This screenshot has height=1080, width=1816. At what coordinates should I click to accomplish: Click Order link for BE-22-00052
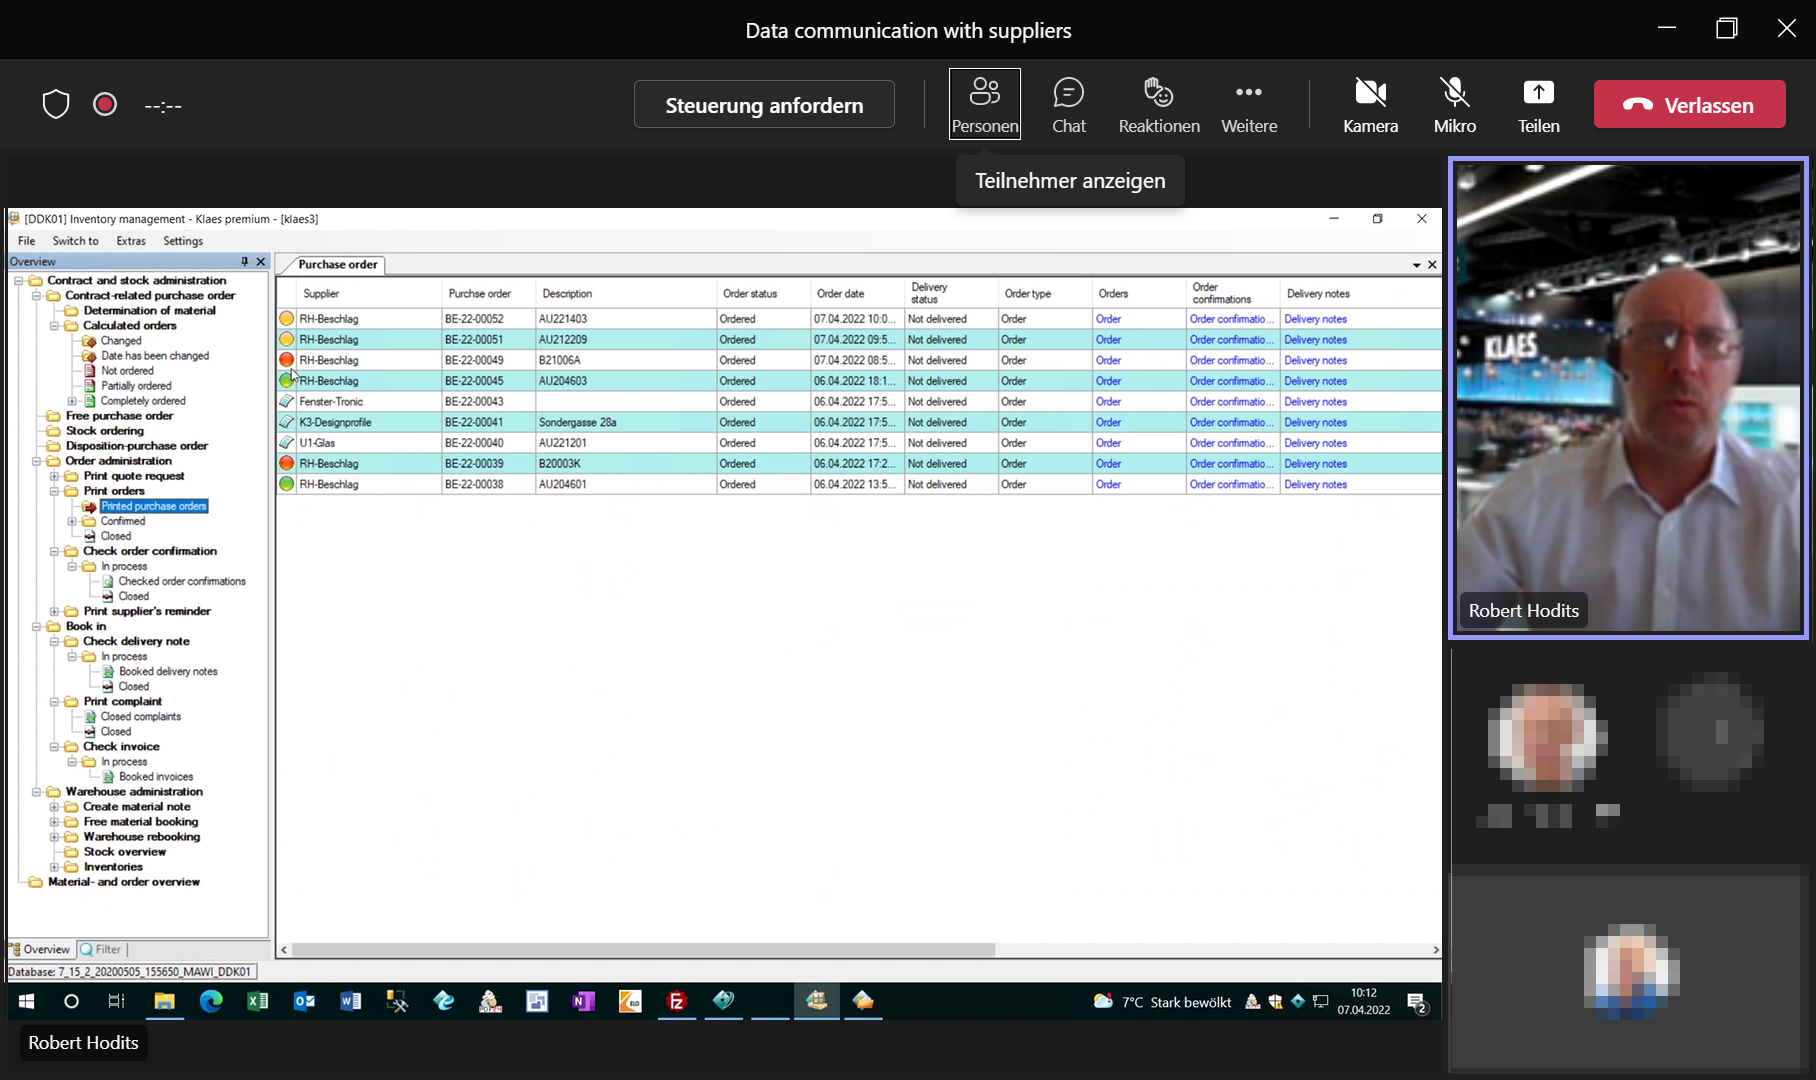pyautogui.click(x=1108, y=319)
